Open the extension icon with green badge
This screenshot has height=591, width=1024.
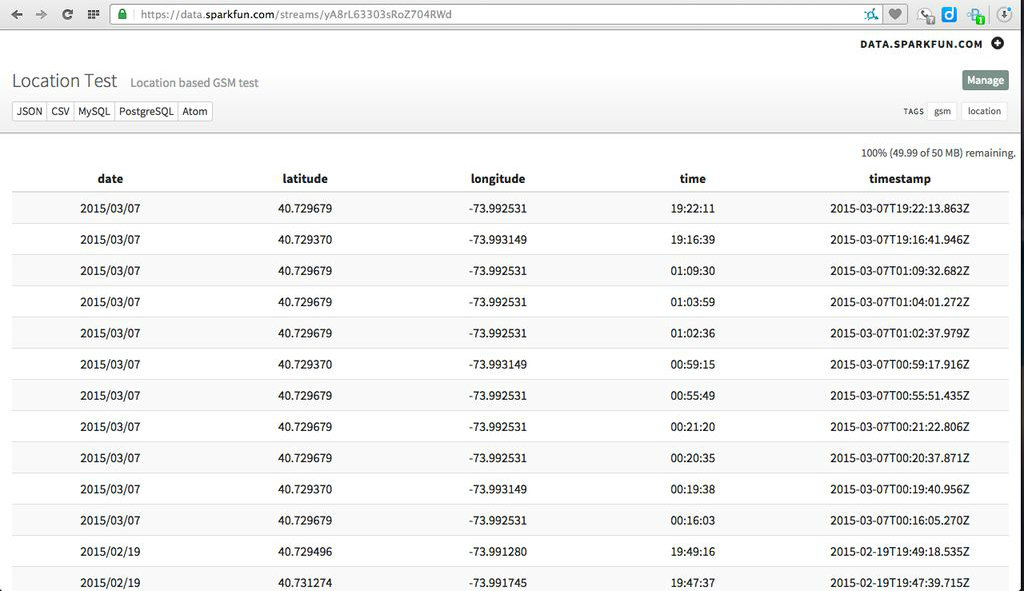[x=976, y=16]
